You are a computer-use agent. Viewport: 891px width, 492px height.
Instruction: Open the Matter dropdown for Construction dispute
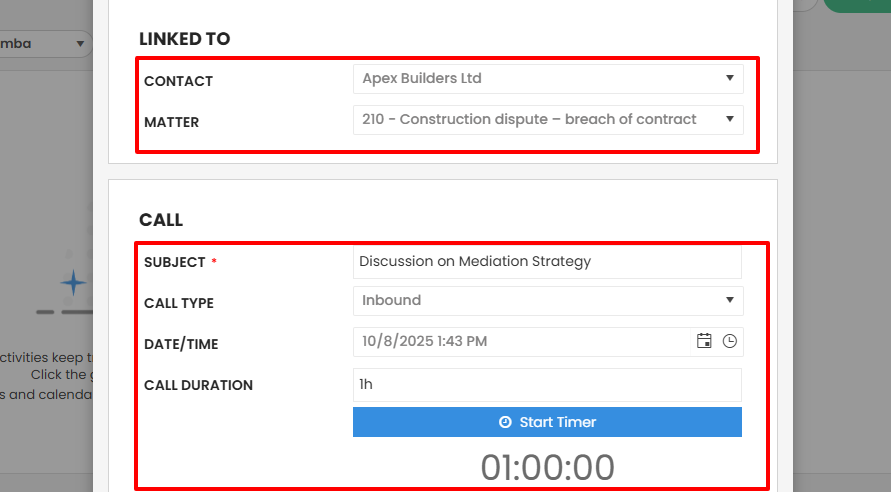tap(548, 120)
